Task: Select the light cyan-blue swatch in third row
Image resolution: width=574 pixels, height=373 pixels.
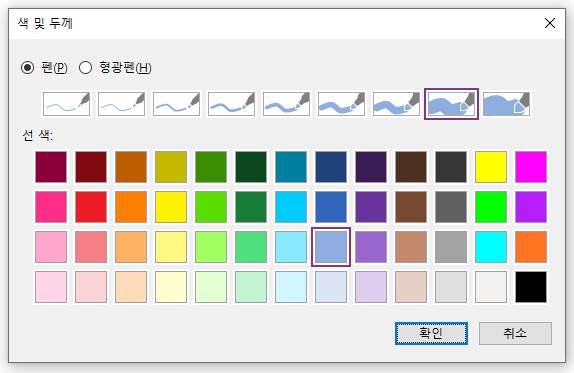Action: point(291,247)
